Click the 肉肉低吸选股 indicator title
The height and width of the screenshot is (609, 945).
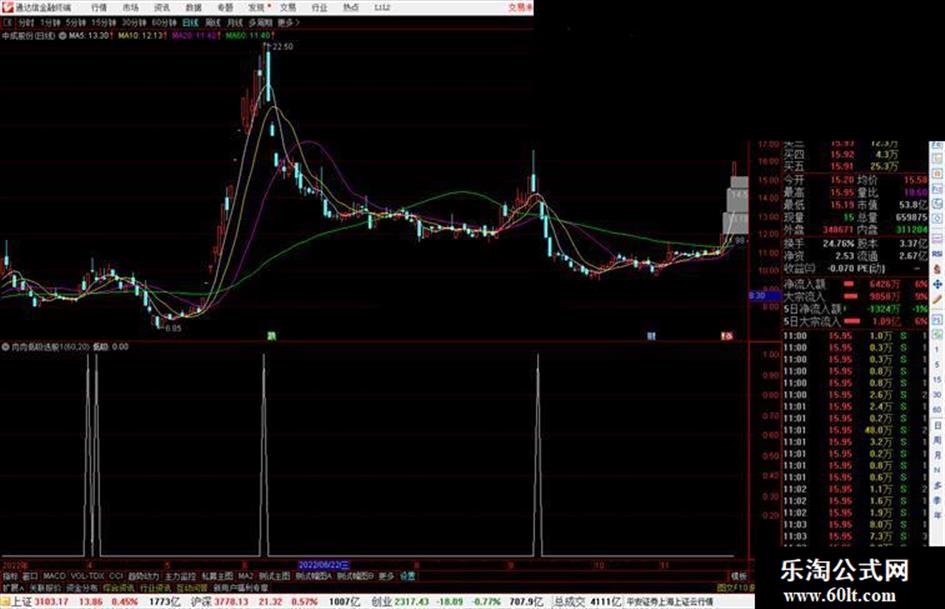coord(51,347)
